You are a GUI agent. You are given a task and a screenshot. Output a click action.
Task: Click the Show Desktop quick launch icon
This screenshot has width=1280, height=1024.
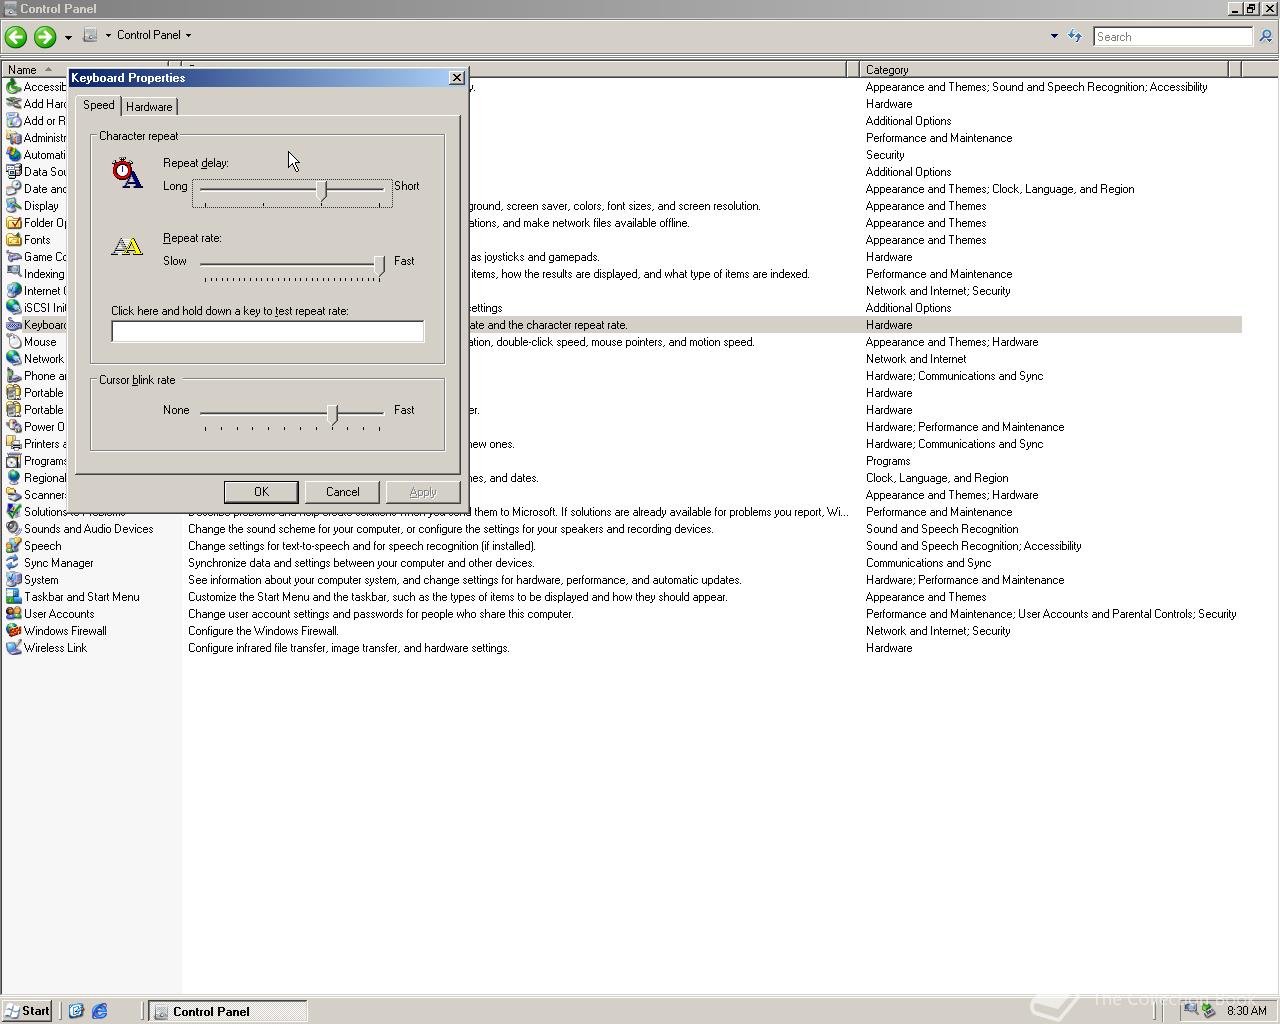[76, 1011]
